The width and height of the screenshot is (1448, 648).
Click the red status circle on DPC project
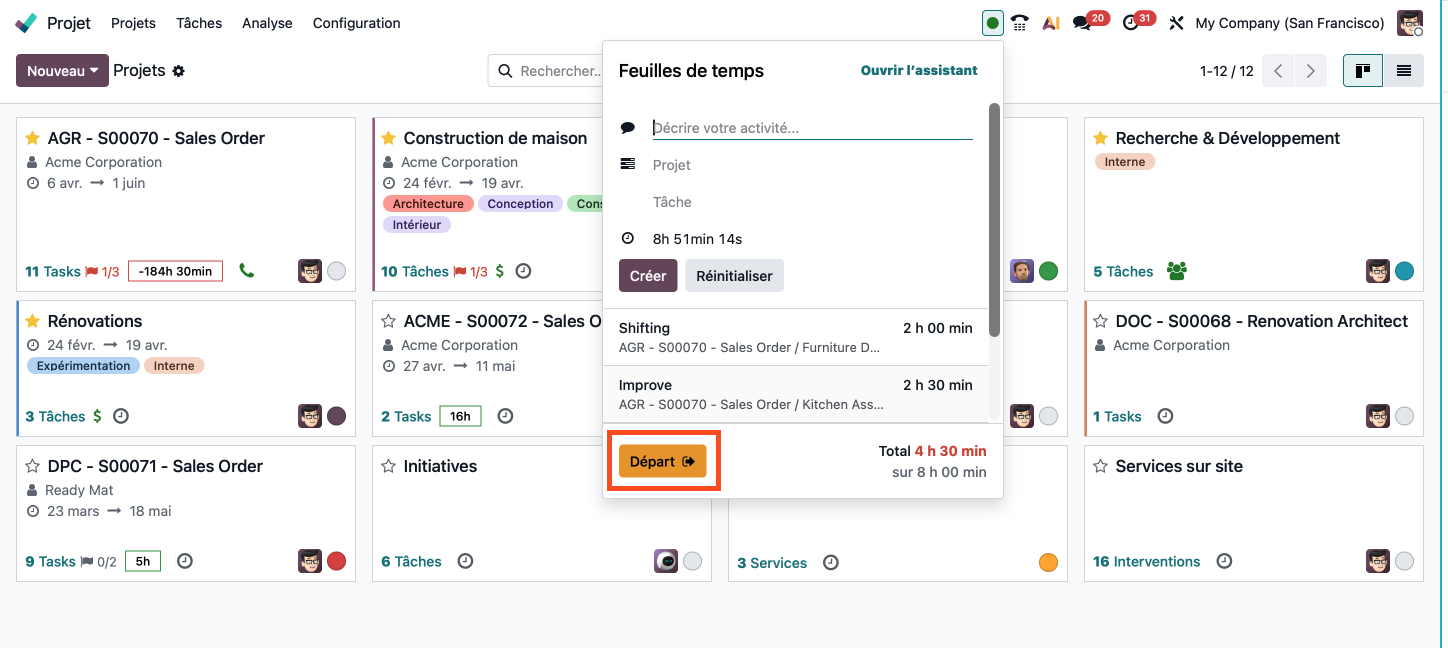(x=336, y=561)
